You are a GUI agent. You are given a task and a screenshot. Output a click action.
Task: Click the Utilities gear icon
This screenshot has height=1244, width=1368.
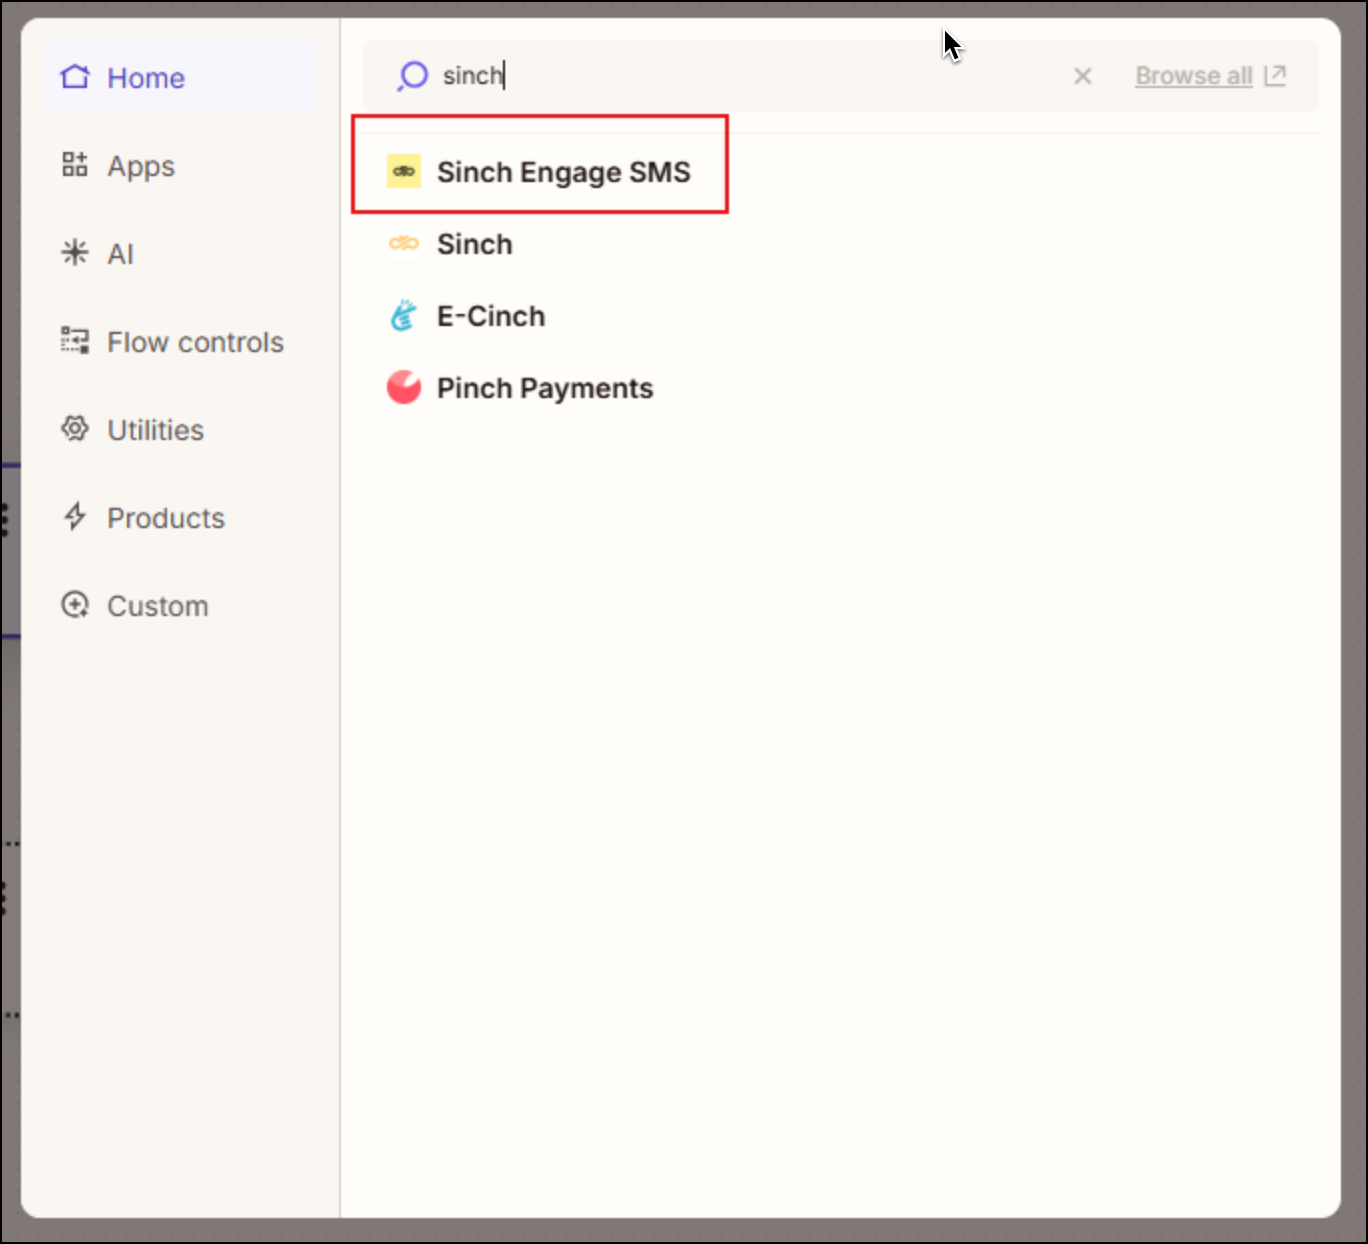pyautogui.click(x=75, y=429)
